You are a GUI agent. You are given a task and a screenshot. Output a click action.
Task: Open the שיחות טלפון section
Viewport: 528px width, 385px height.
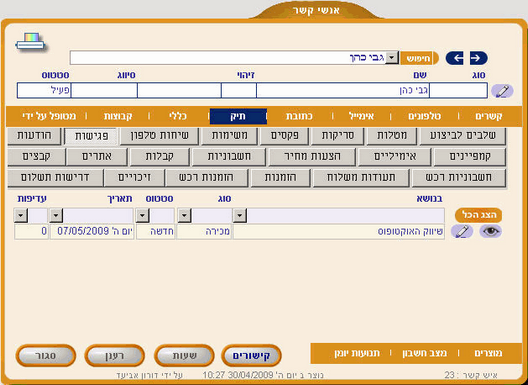click(x=159, y=136)
